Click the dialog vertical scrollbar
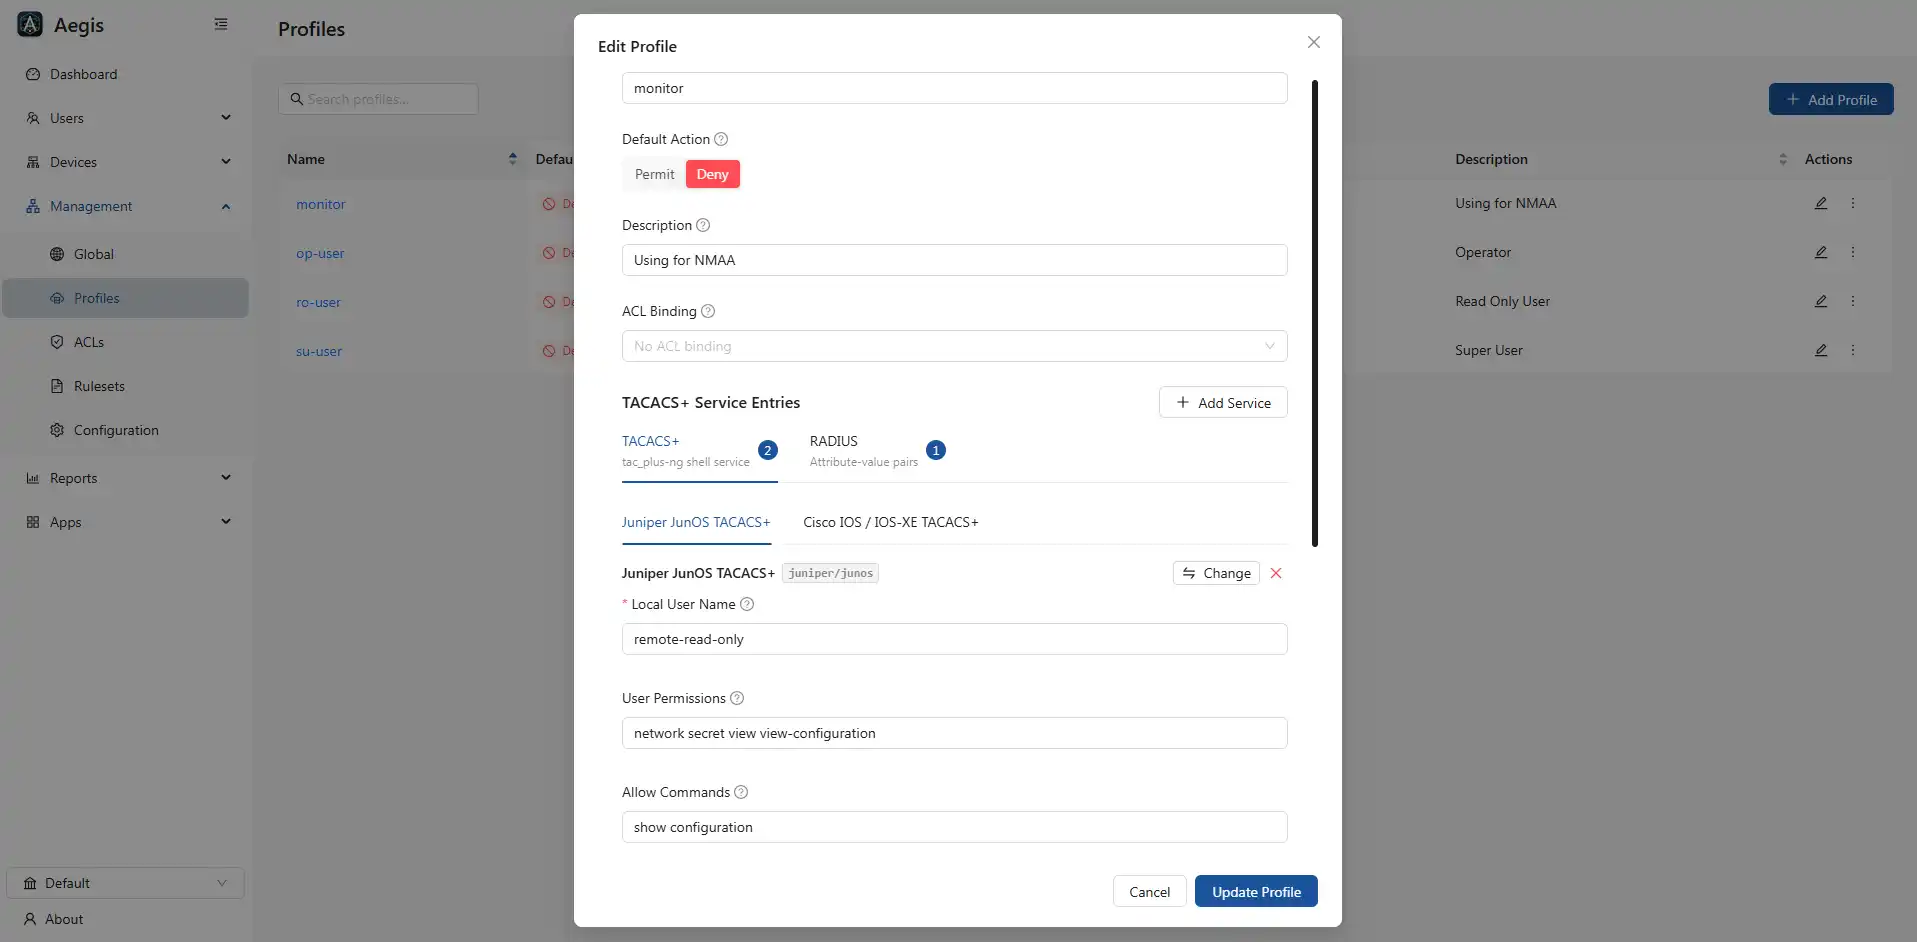Image resolution: width=1917 pixels, height=942 pixels. pyautogui.click(x=1315, y=313)
